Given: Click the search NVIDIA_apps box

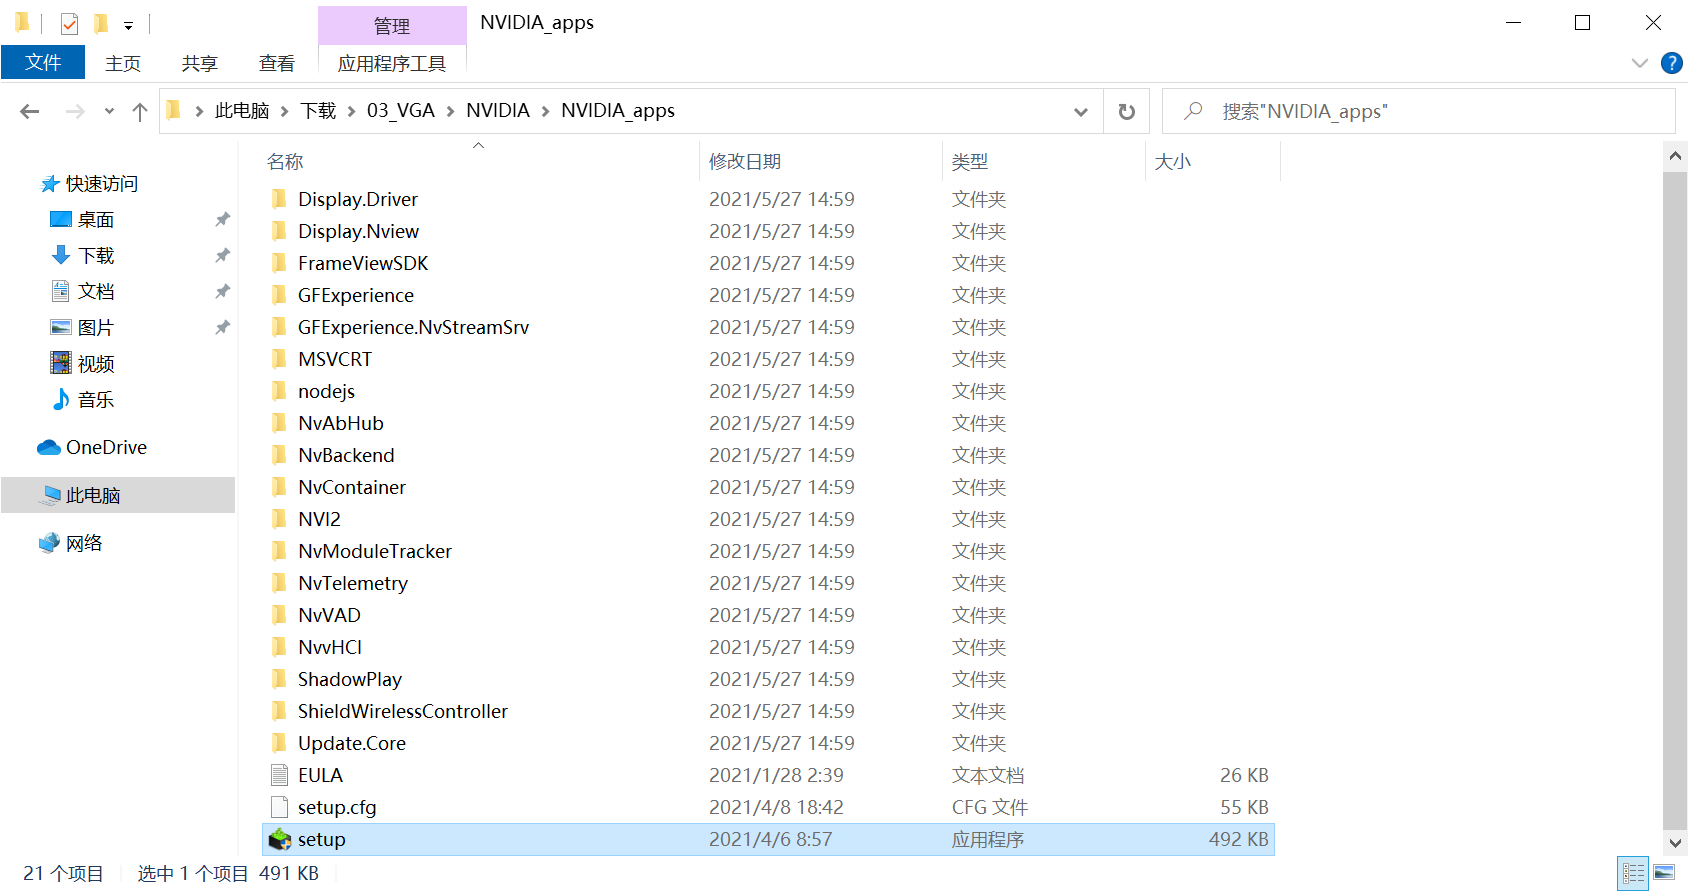Looking at the screenshot, I should [x=1419, y=112].
